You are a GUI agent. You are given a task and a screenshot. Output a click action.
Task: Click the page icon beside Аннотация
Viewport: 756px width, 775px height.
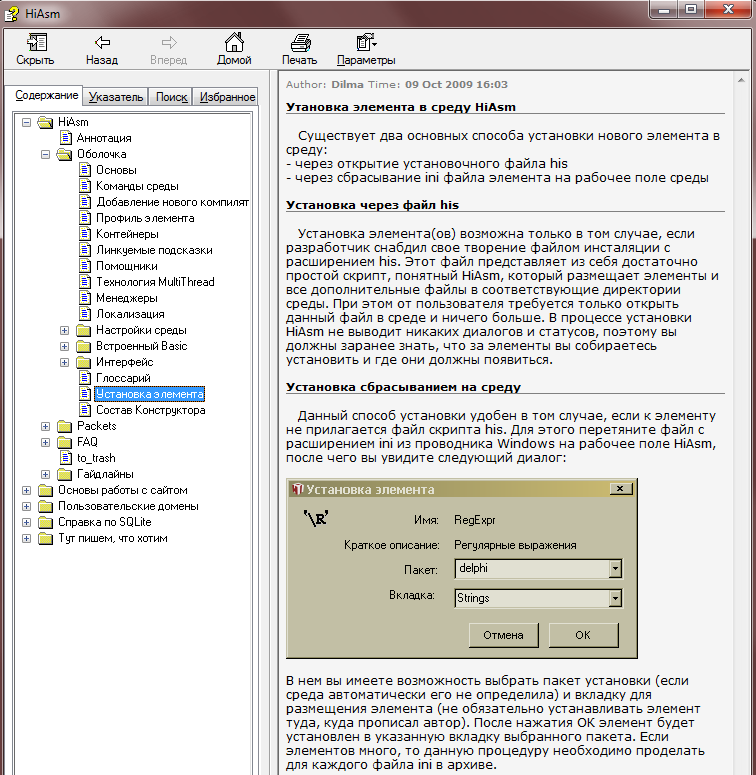coord(66,138)
